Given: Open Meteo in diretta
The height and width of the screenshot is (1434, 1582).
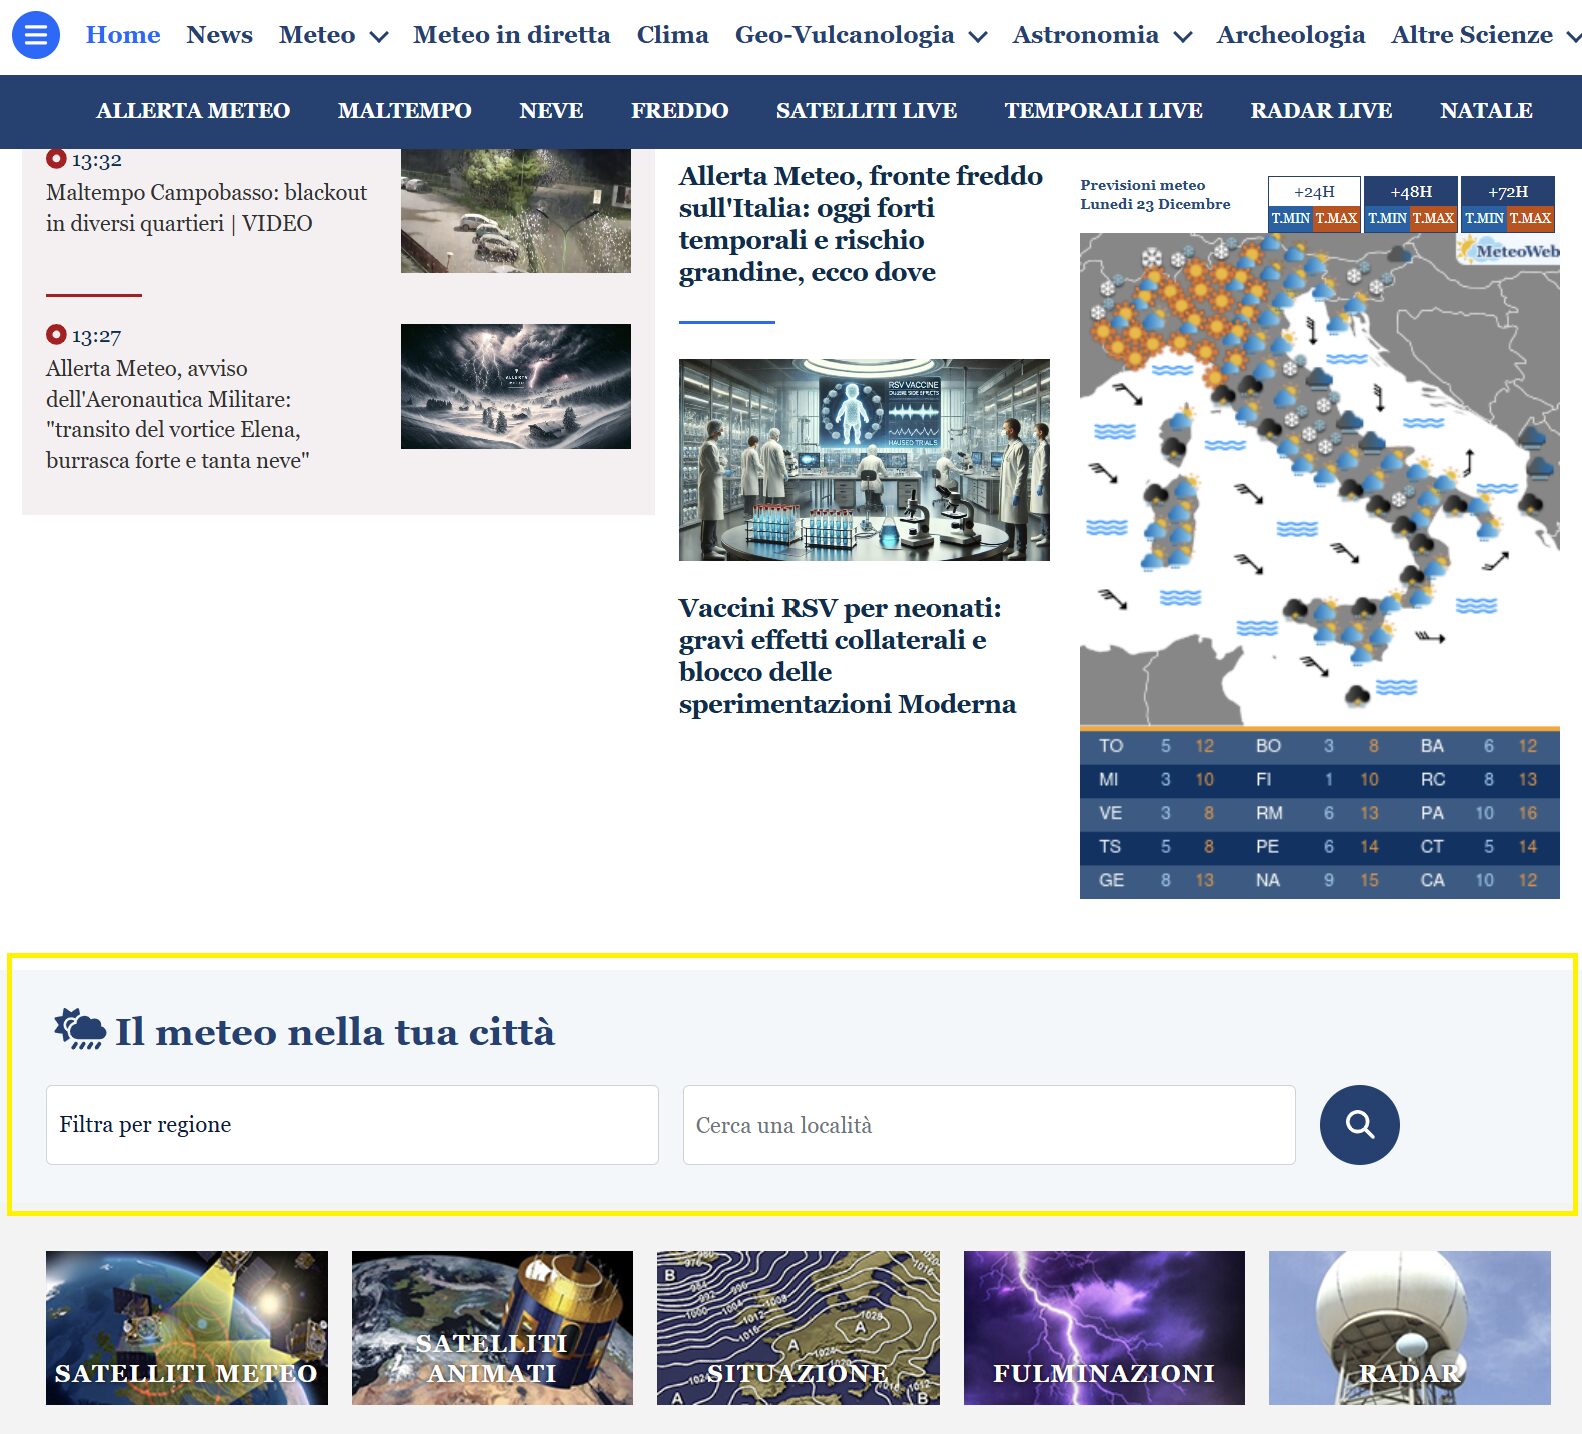Looking at the screenshot, I should point(512,35).
